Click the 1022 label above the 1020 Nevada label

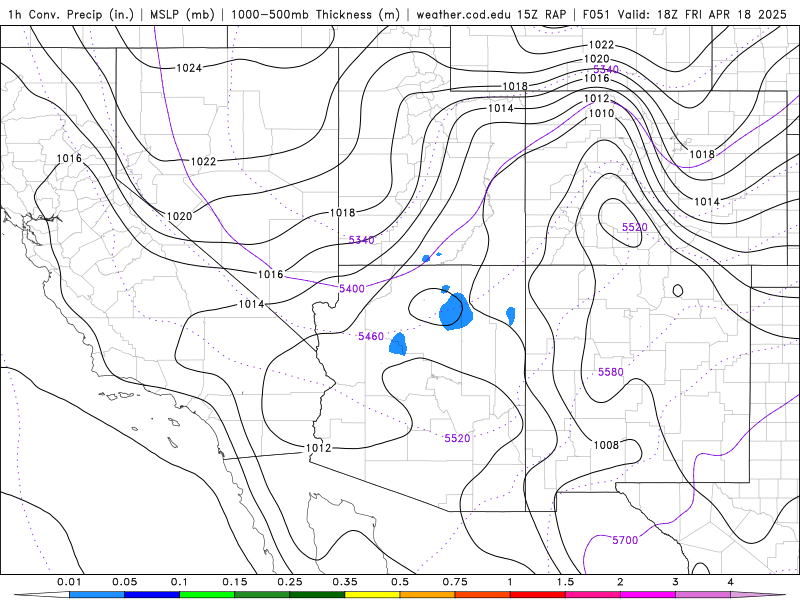[204, 162]
